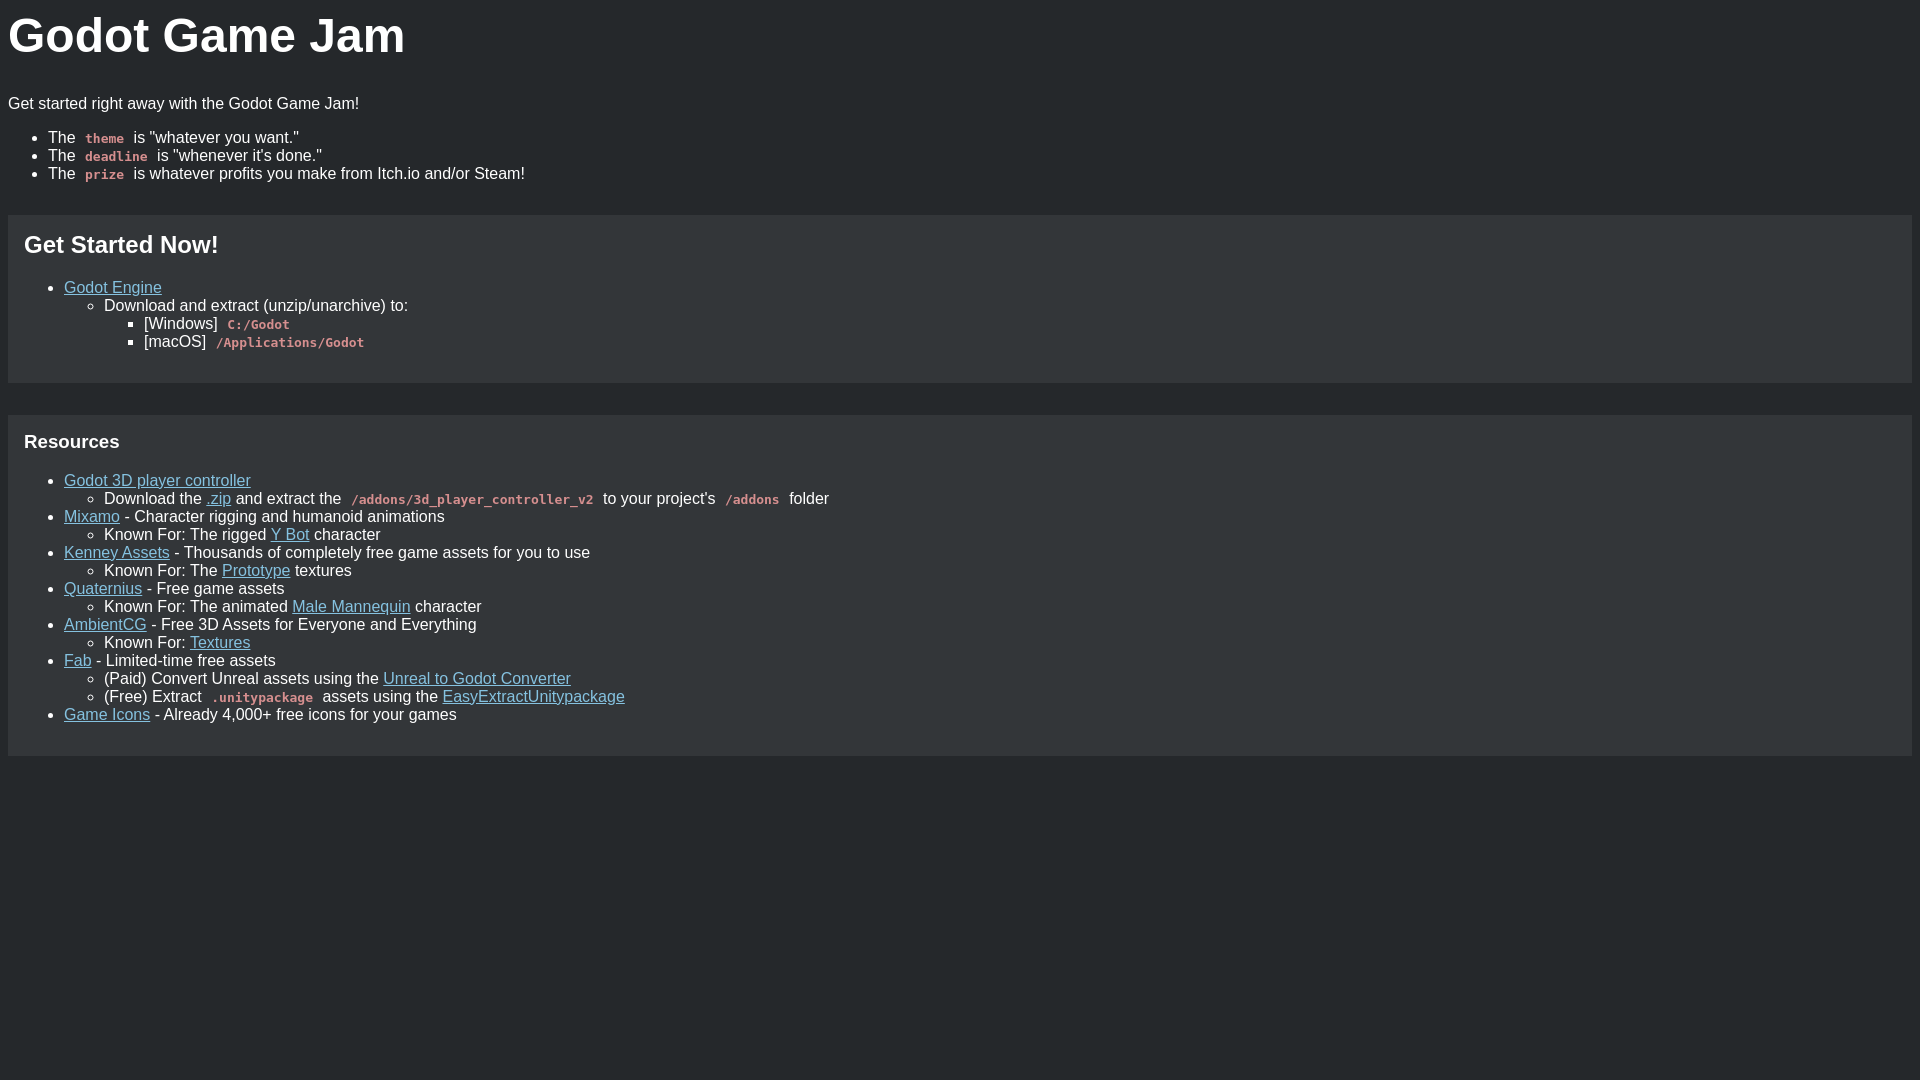
Task: Click the 'Resources' heading
Action: [x=72, y=442]
